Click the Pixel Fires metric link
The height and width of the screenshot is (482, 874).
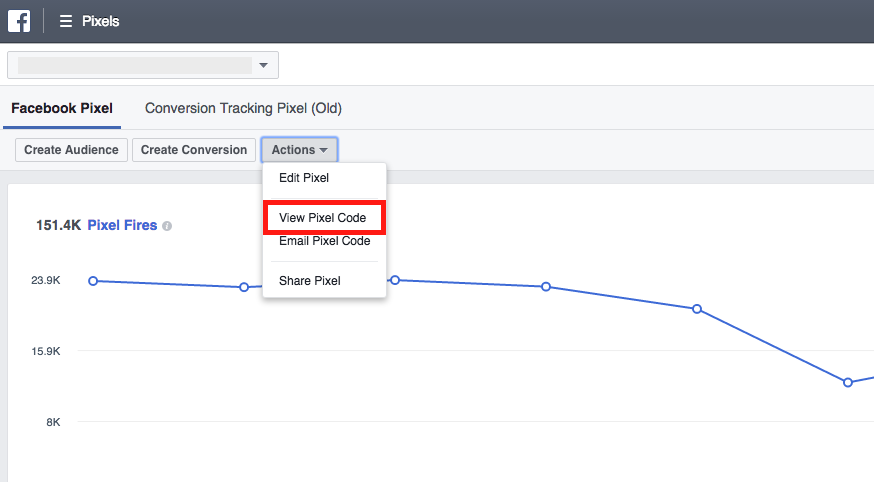[122, 225]
